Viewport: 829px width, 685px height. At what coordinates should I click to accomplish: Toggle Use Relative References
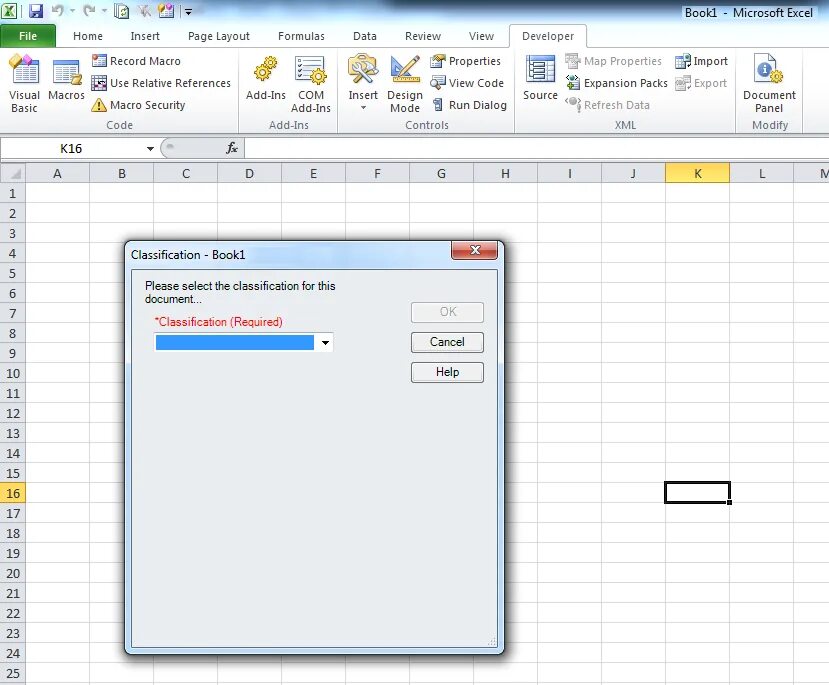[x=161, y=83]
